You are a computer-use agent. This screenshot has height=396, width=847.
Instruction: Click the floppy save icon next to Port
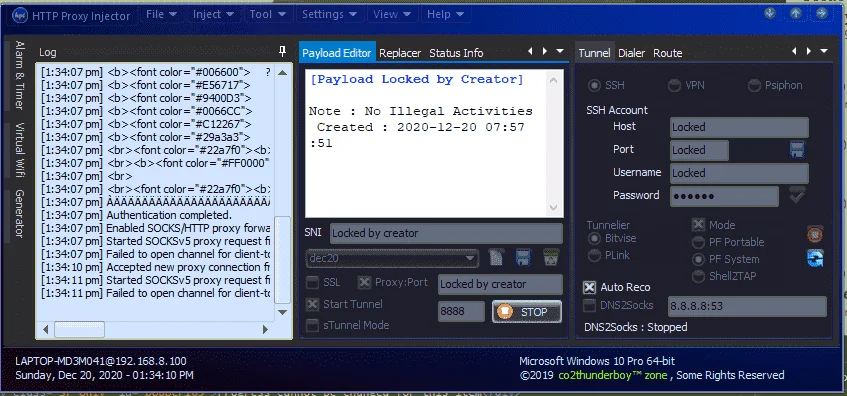pyautogui.click(x=797, y=150)
